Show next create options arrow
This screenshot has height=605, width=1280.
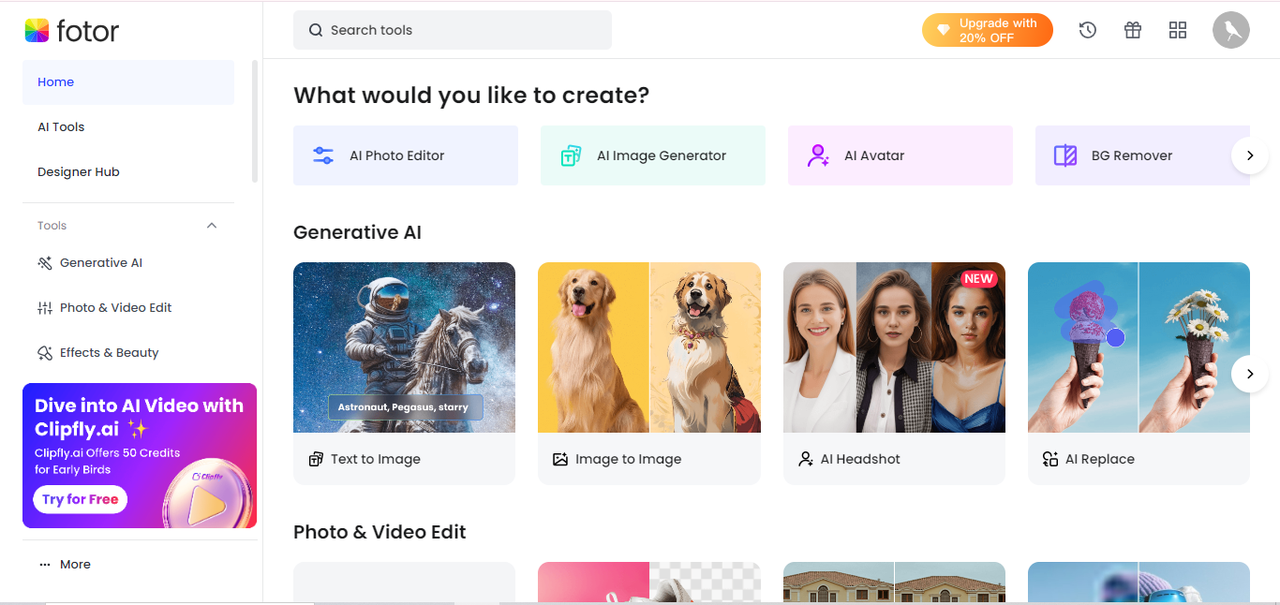click(1249, 155)
